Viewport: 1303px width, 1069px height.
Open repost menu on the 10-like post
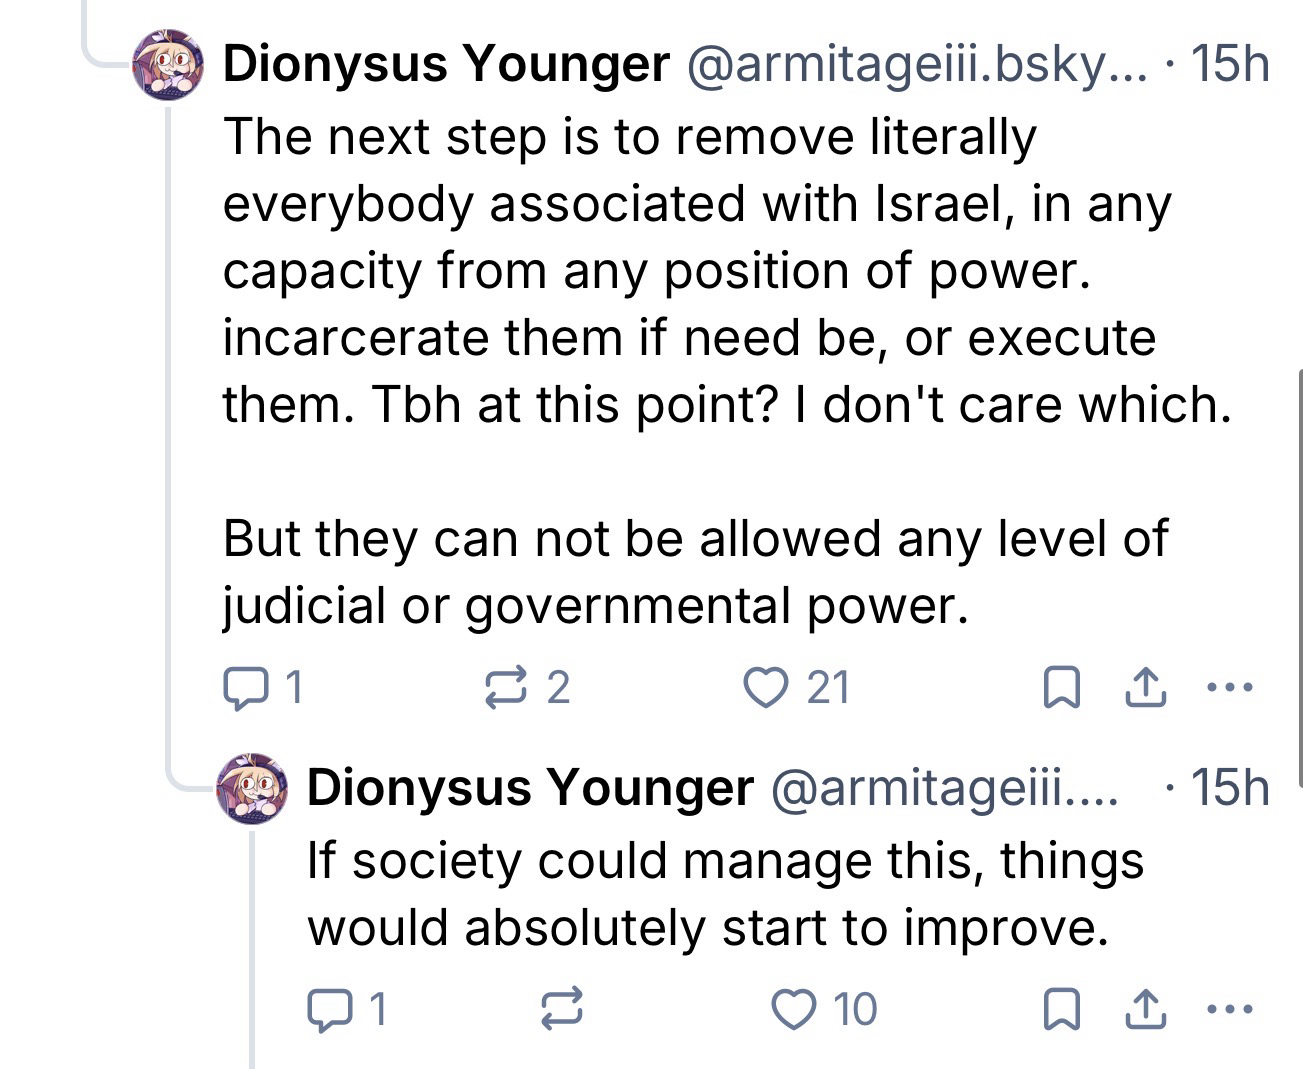561,1010
